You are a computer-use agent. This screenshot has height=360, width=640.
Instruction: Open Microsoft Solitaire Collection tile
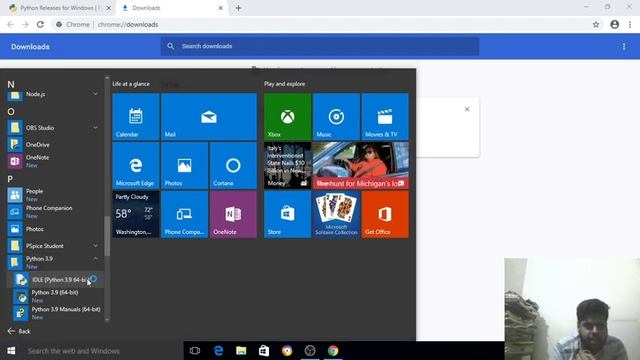coord(336,214)
